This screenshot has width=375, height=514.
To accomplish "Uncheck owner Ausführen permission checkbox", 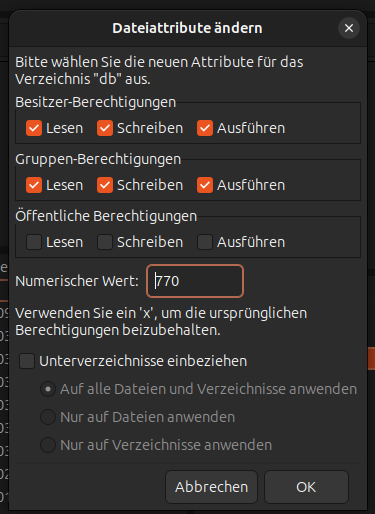I will (205, 128).
